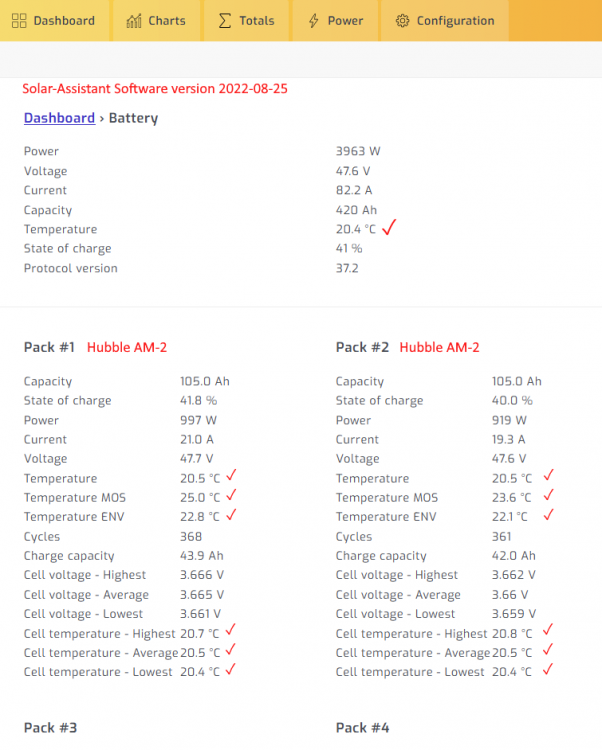
Task: Open the Totals tab
Action: pos(246,21)
